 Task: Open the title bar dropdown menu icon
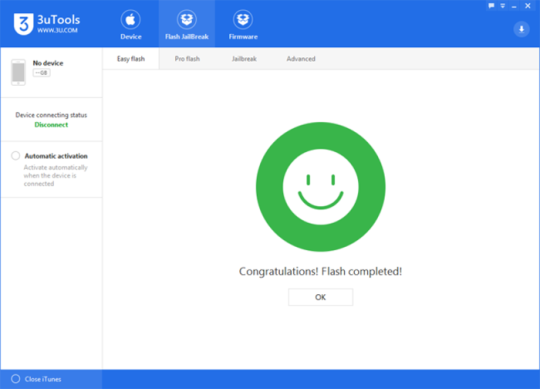[x=502, y=6]
